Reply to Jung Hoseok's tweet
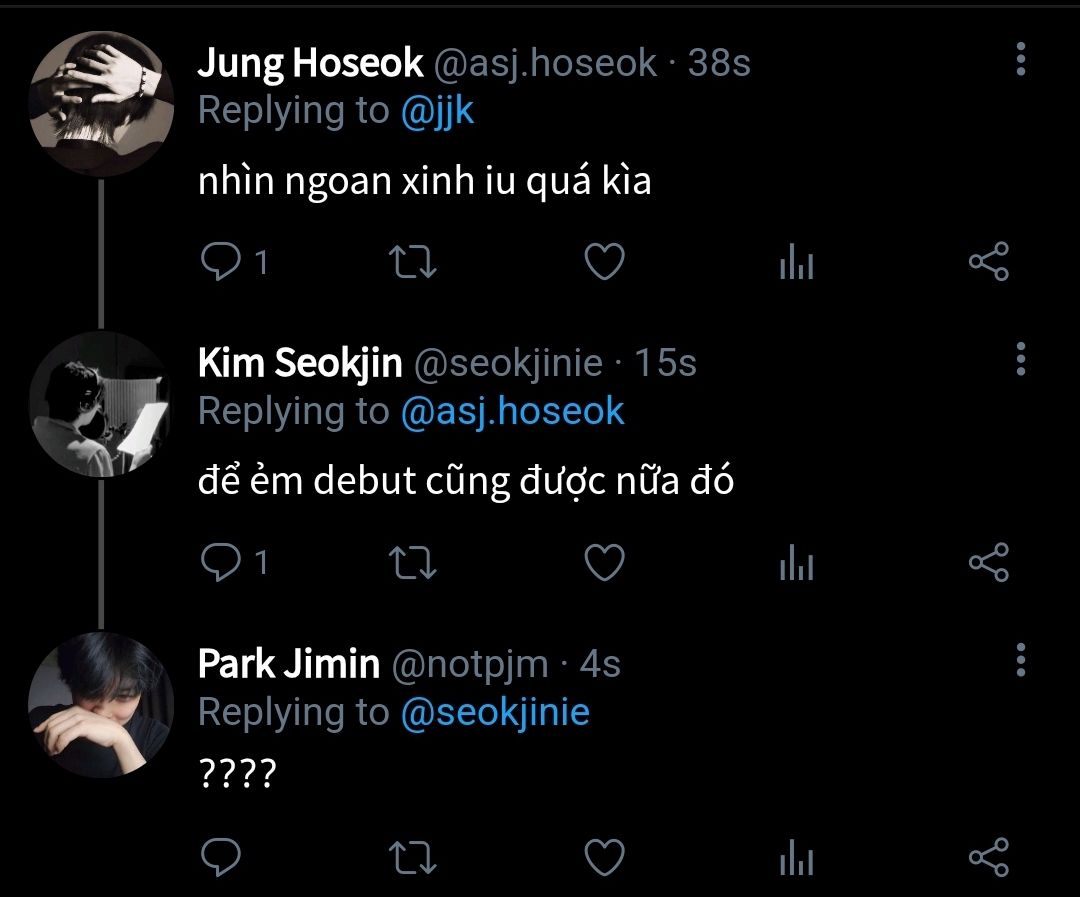The width and height of the screenshot is (1080, 897). click(x=218, y=263)
